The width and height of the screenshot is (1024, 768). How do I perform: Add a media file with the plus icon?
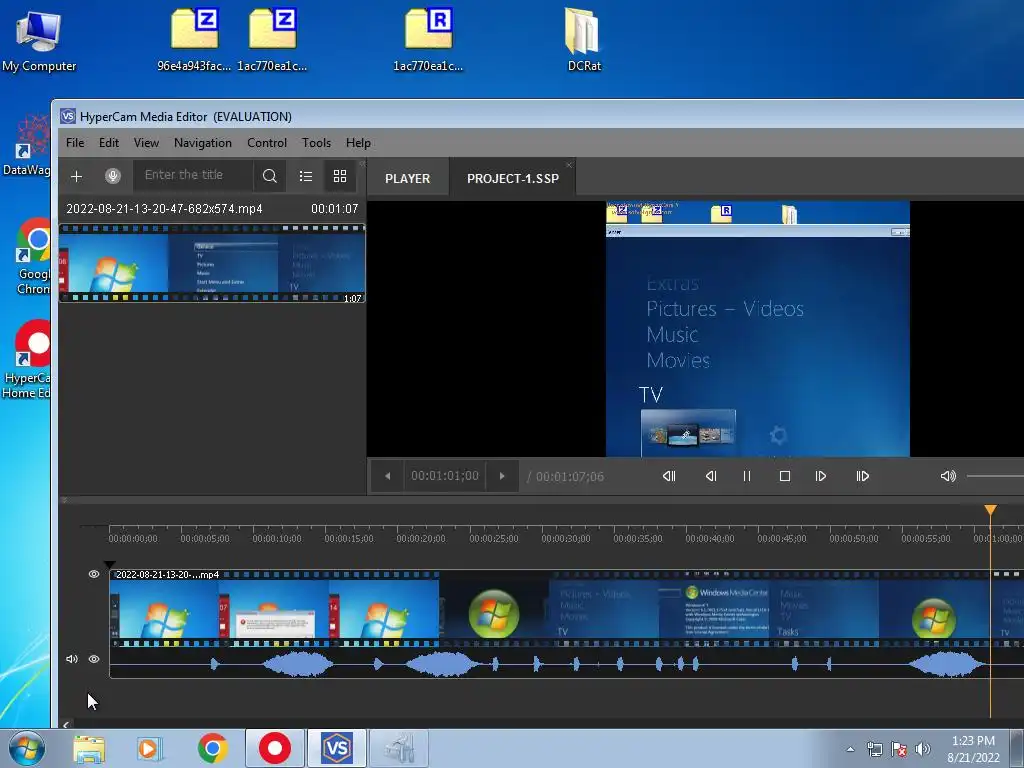76,176
